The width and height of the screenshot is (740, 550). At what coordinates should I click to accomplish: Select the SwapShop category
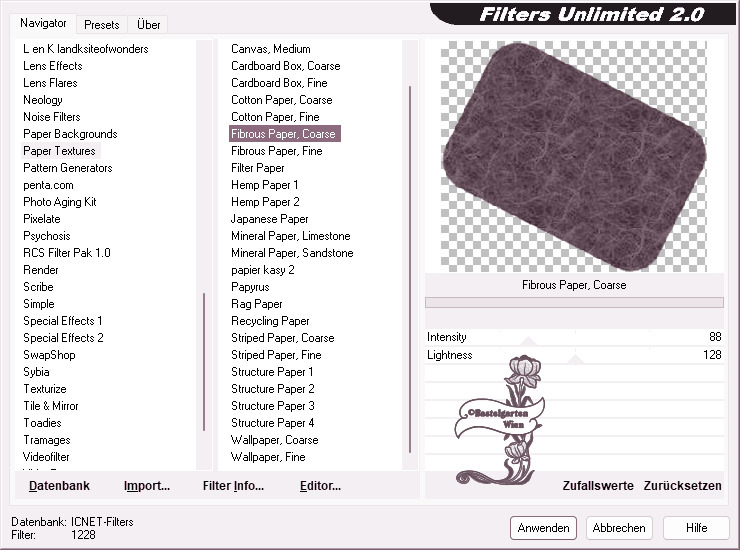tap(50, 355)
